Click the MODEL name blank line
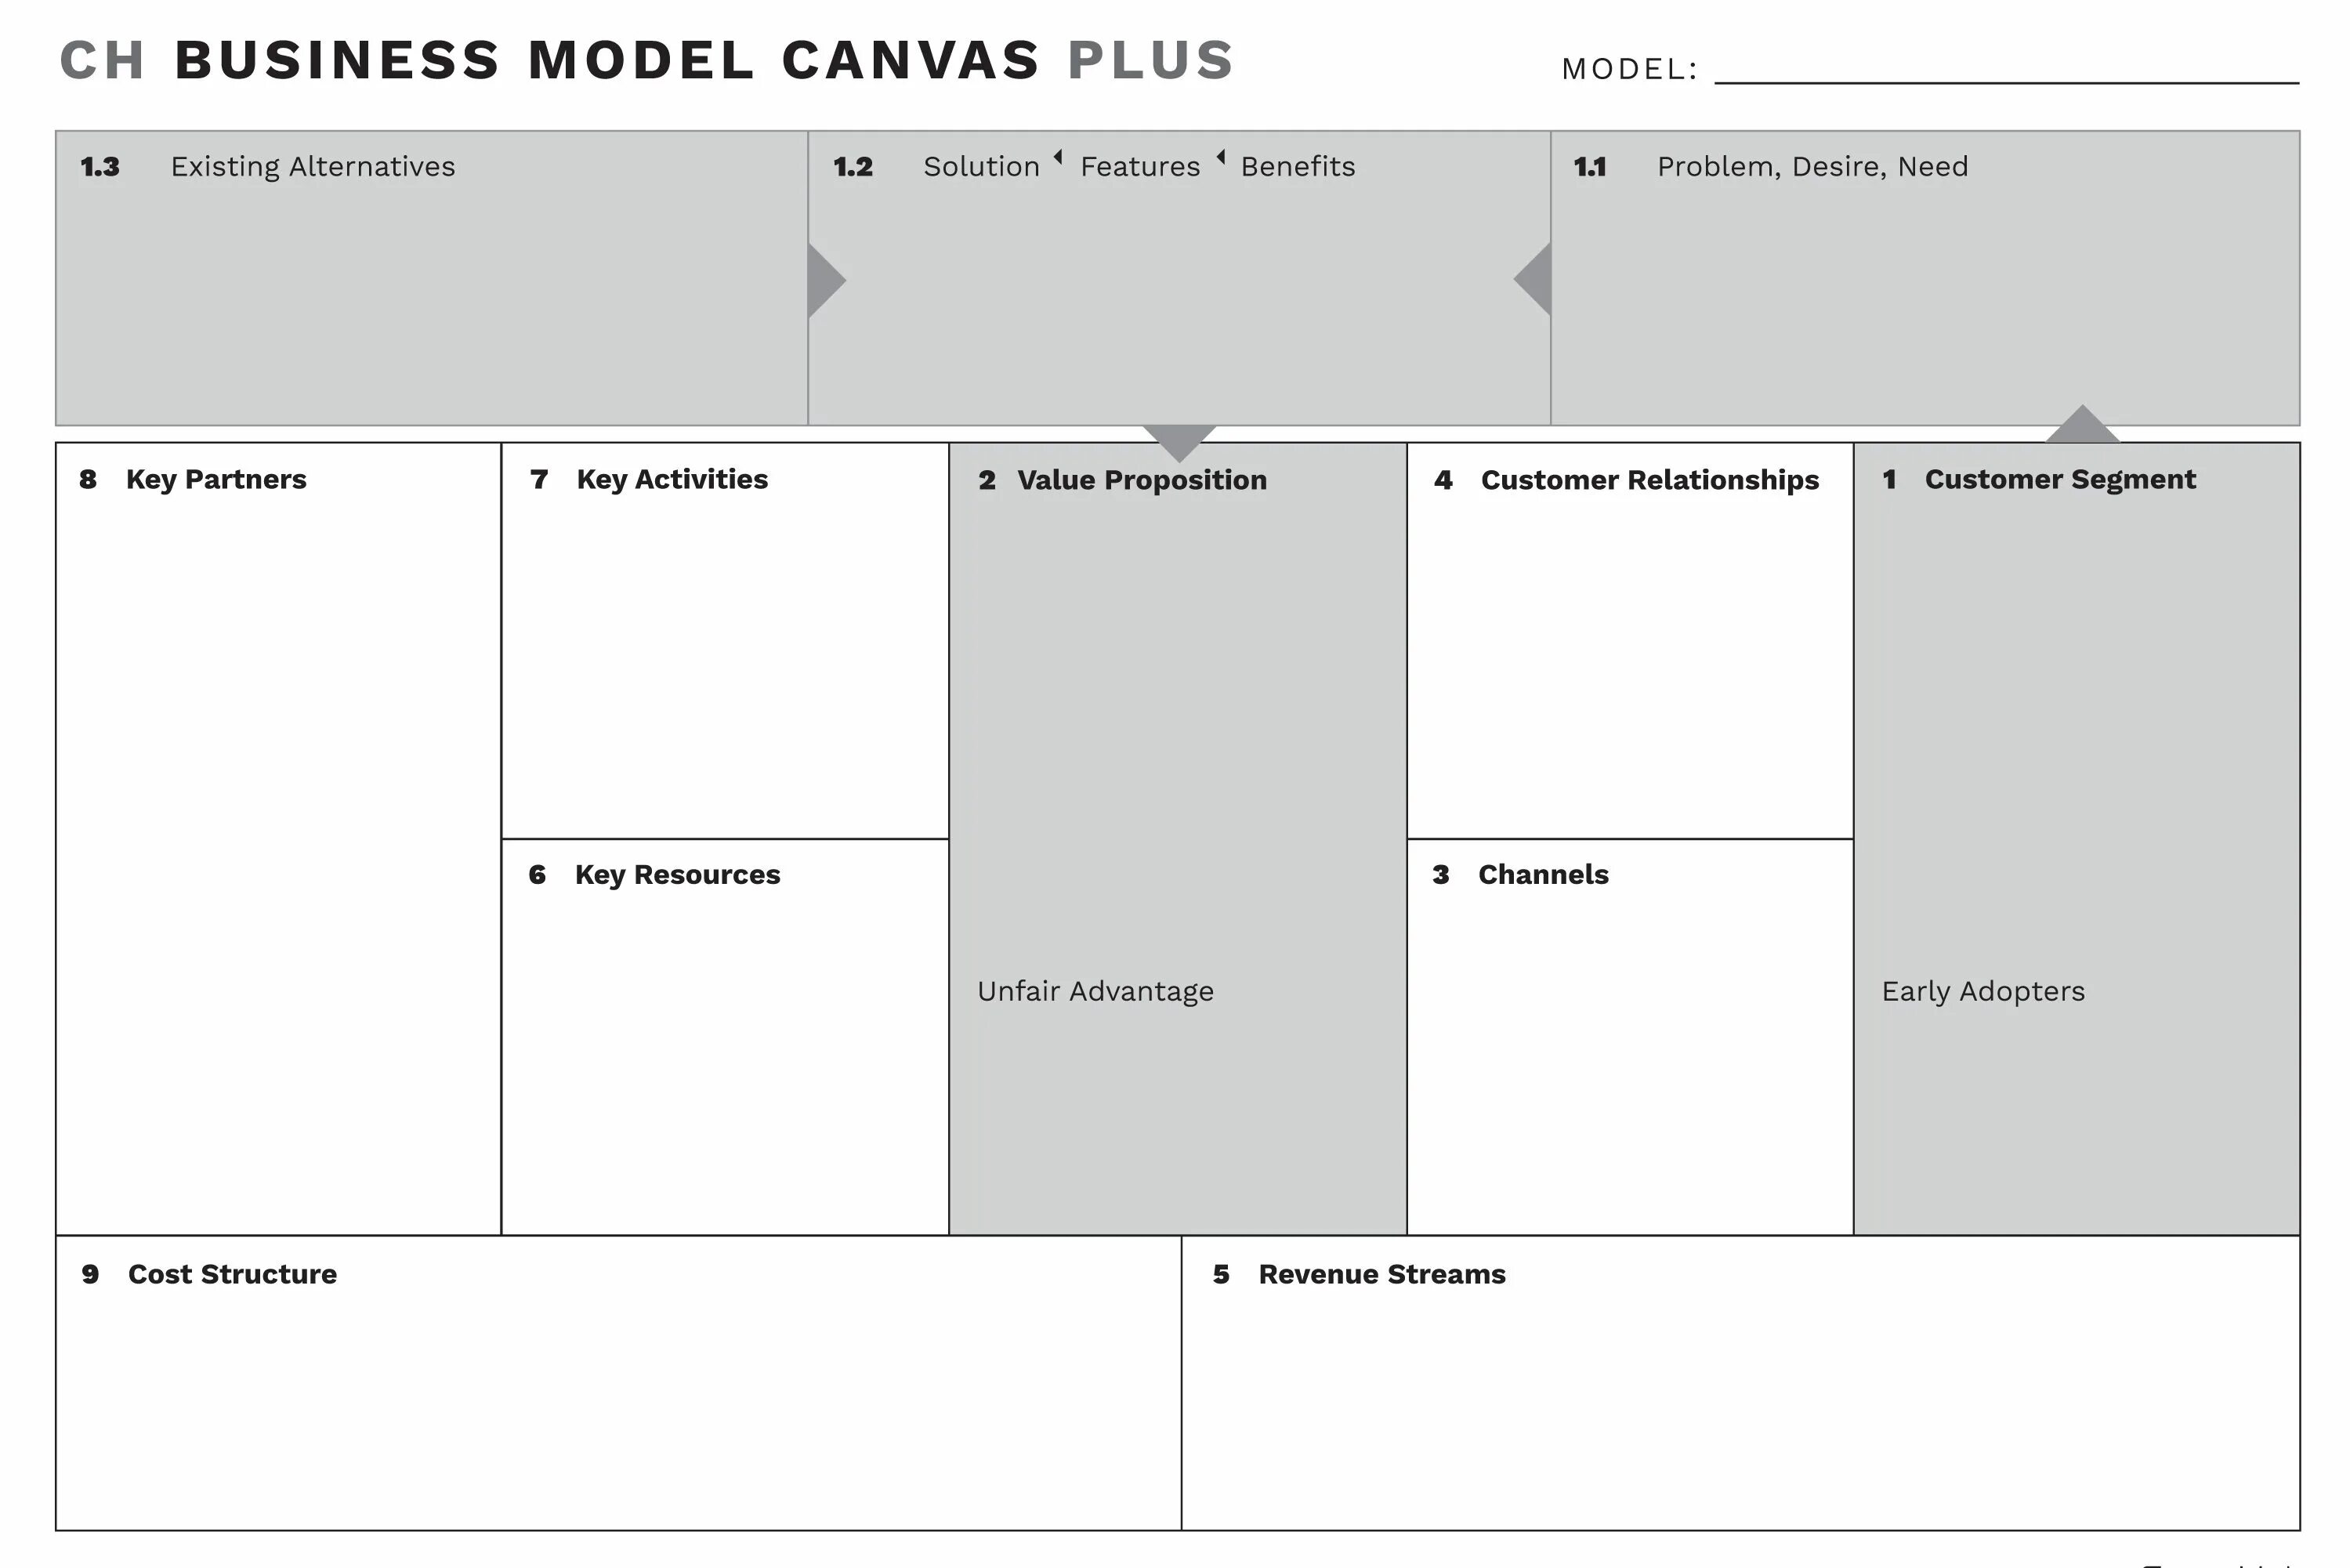This screenshot has width=2350, height=1568. point(2007,82)
